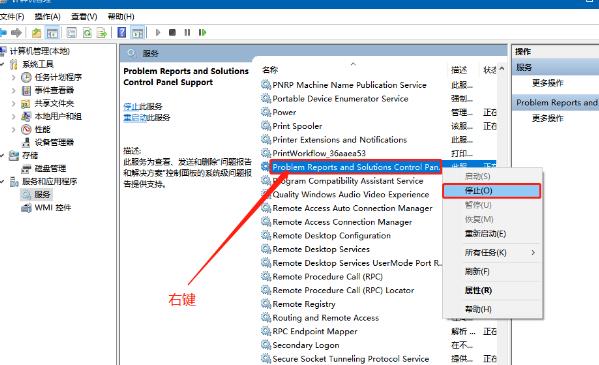Open the 操作(A) menu
The width and height of the screenshot is (599, 365).
[x=47, y=16]
